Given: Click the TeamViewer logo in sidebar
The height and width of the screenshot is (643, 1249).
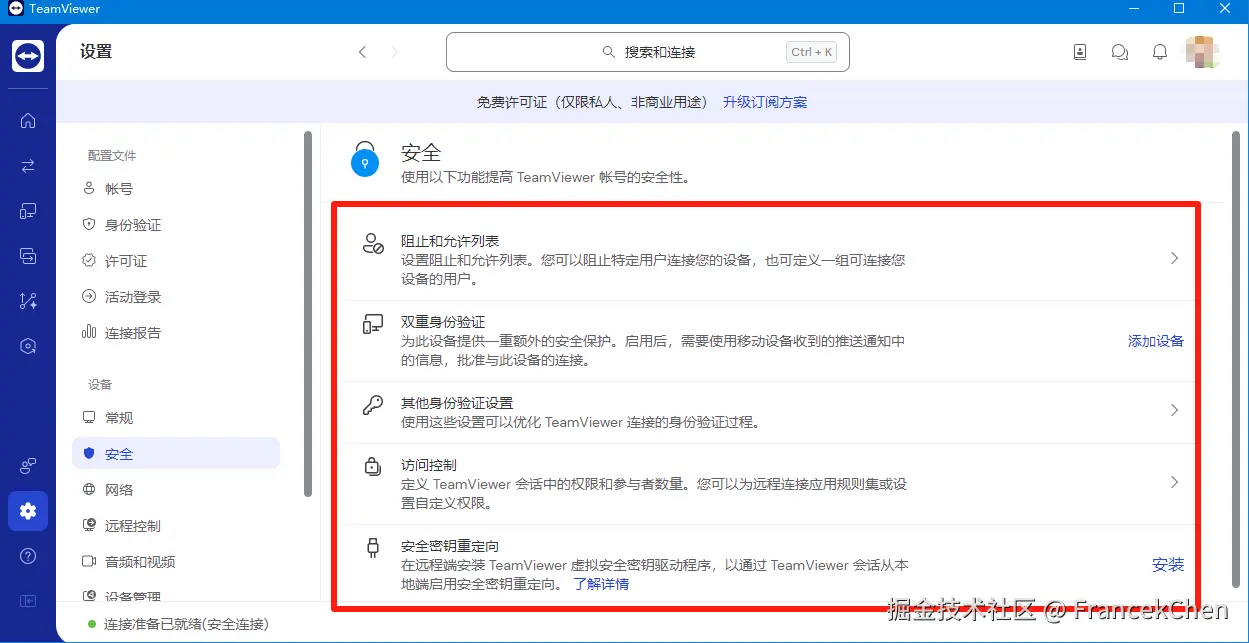Looking at the screenshot, I should click(x=28, y=56).
